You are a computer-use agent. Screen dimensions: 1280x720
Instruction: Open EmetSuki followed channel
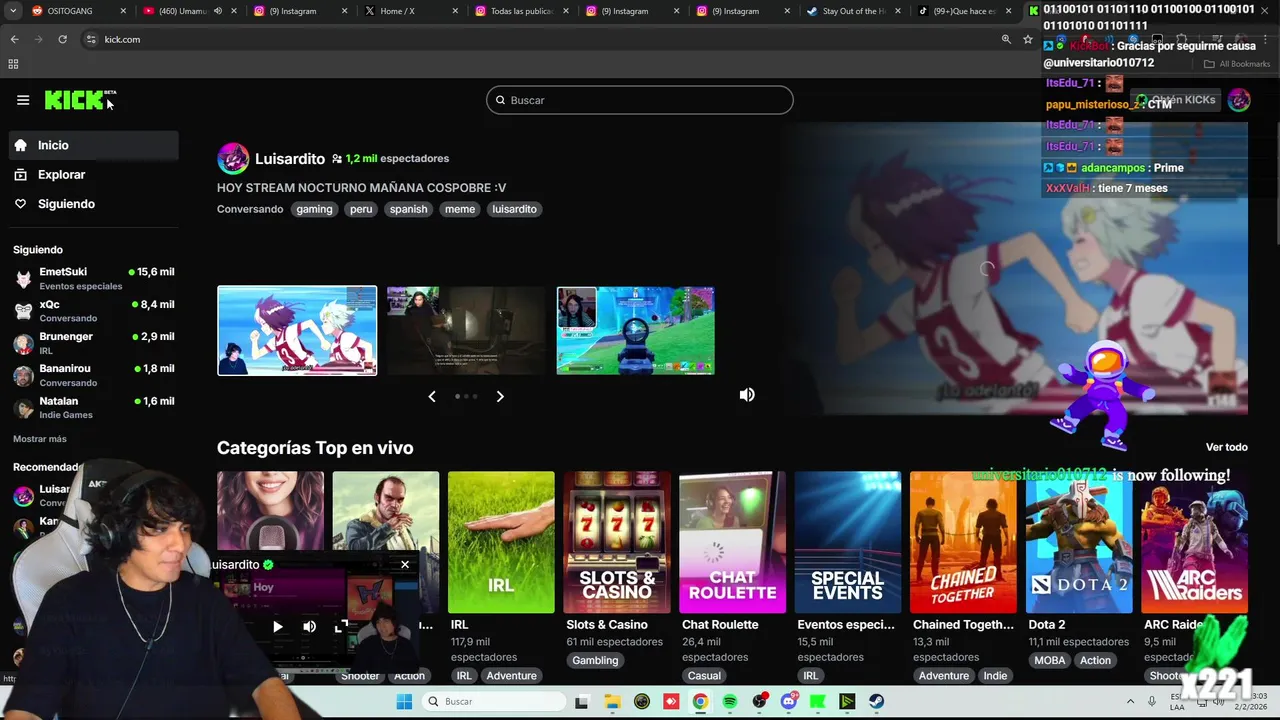coord(94,278)
